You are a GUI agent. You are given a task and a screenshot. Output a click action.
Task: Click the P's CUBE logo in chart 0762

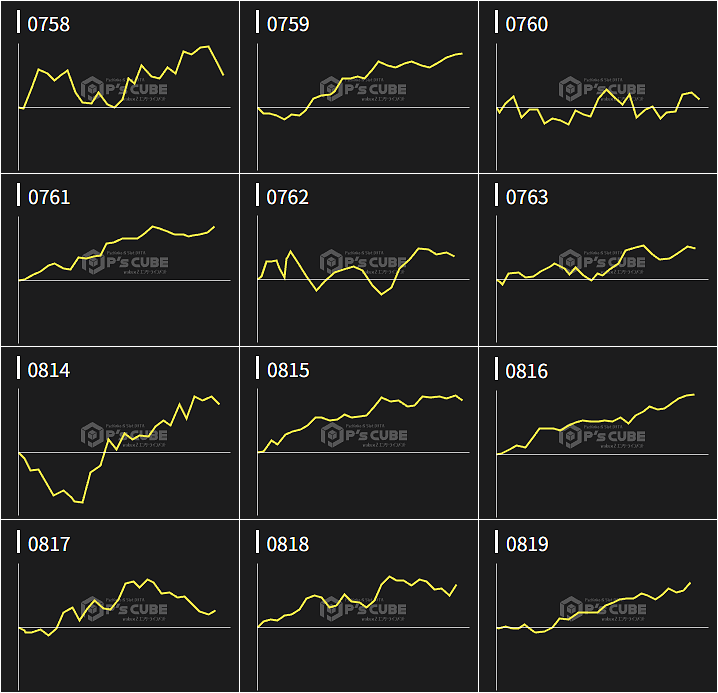(363, 263)
